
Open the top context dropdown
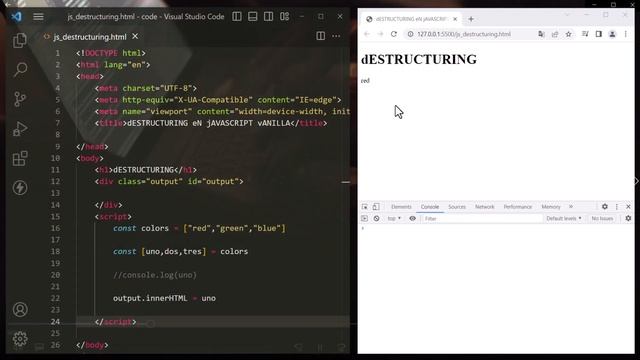[394, 219]
